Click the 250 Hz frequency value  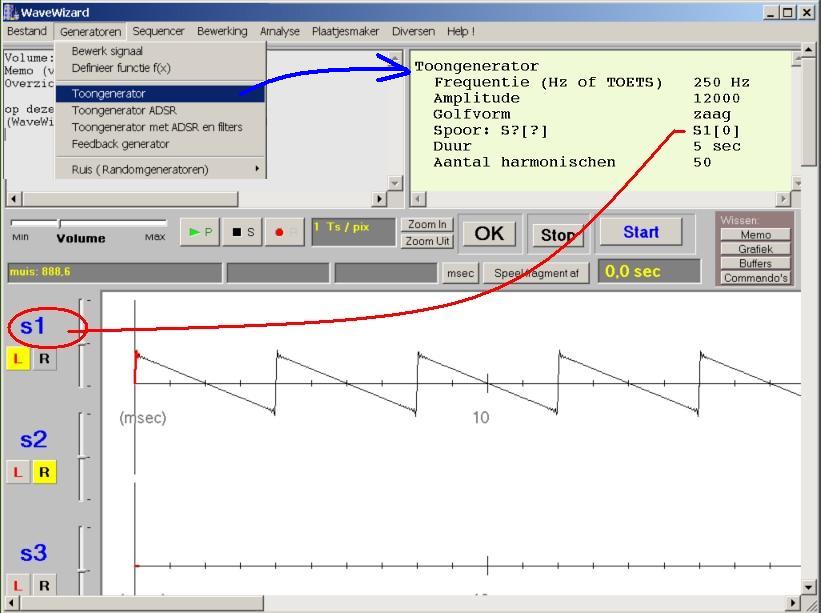721,83
